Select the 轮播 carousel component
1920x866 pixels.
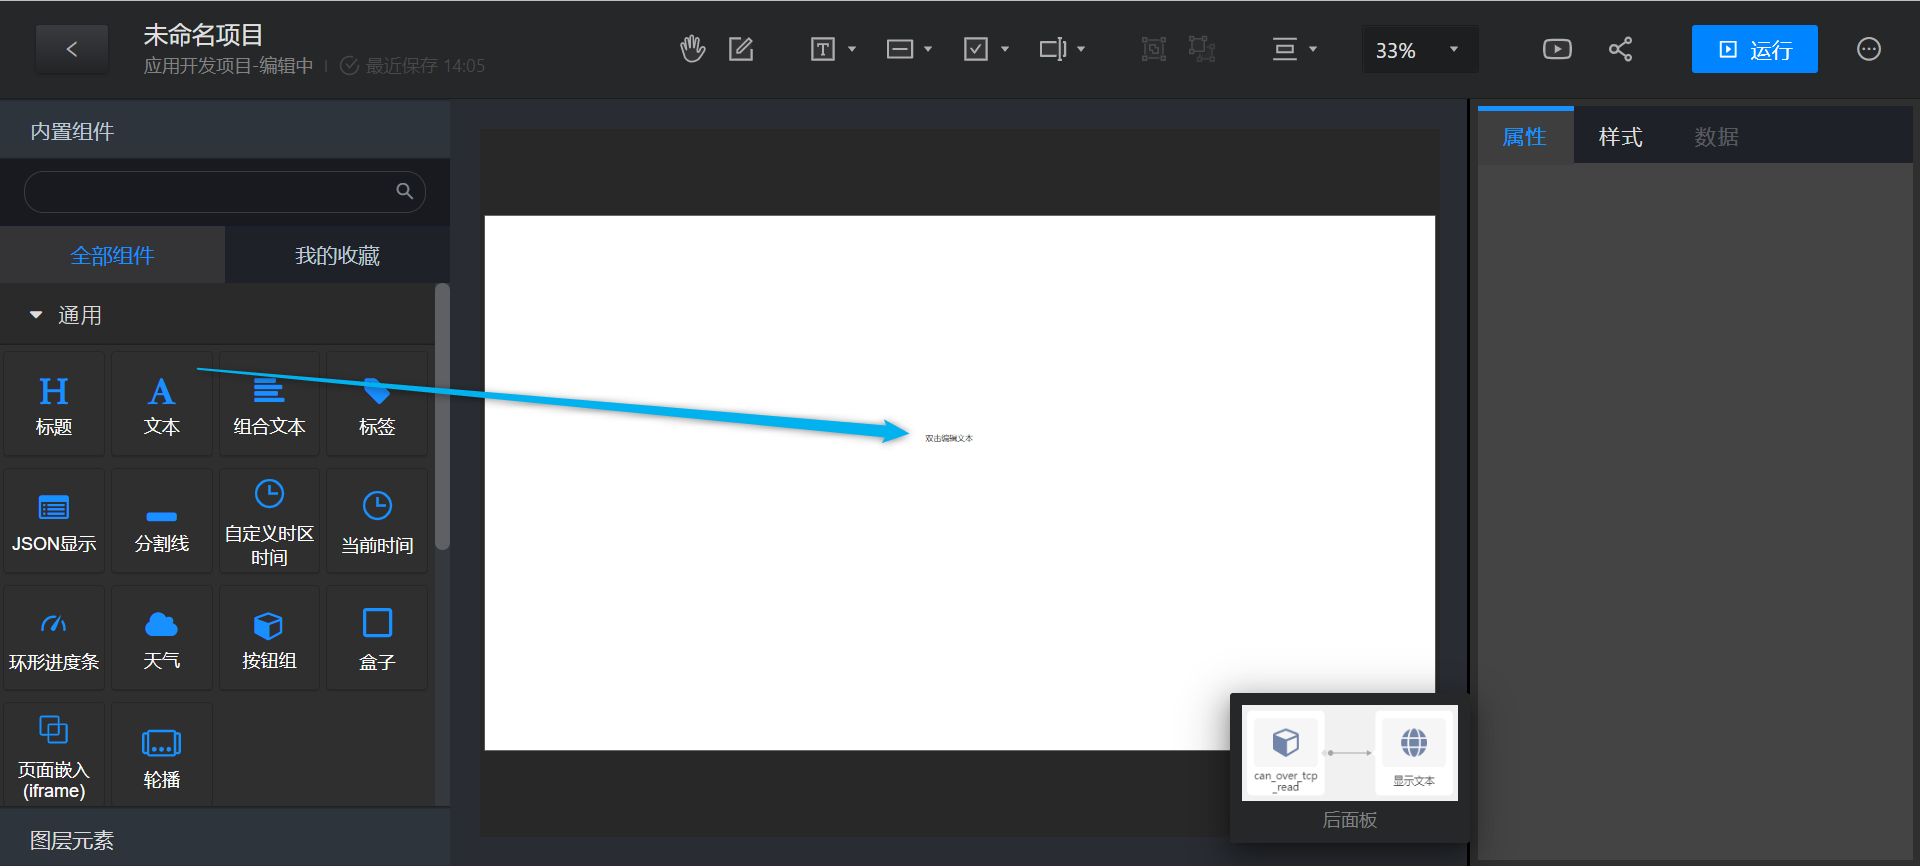pyautogui.click(x=161, y=756)
